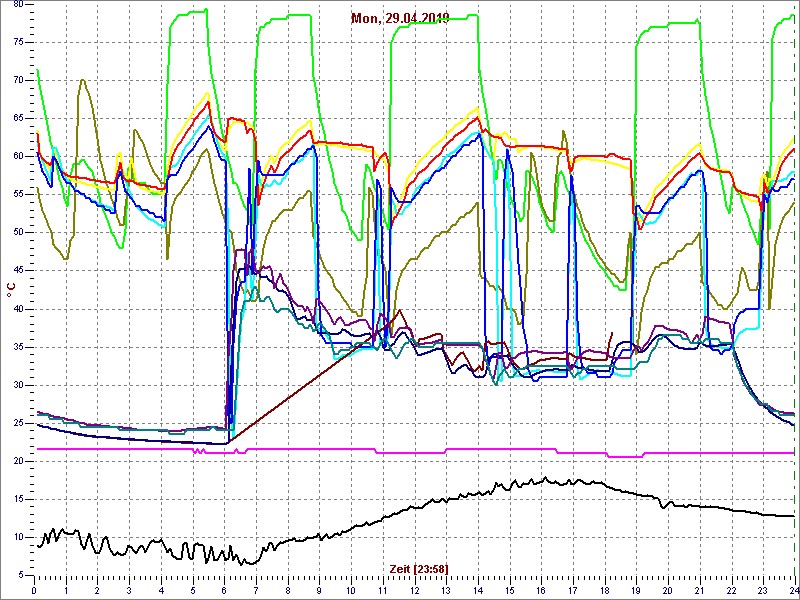Pick hour 3 on the time axis
This screenshot has width=800, height=600.
pos(129,590)
